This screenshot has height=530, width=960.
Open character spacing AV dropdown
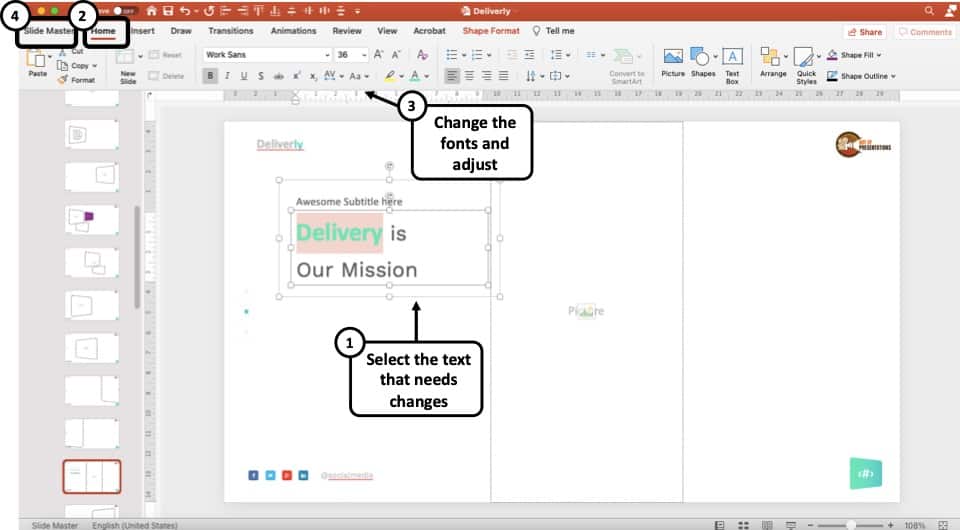(x=334, y=76)
